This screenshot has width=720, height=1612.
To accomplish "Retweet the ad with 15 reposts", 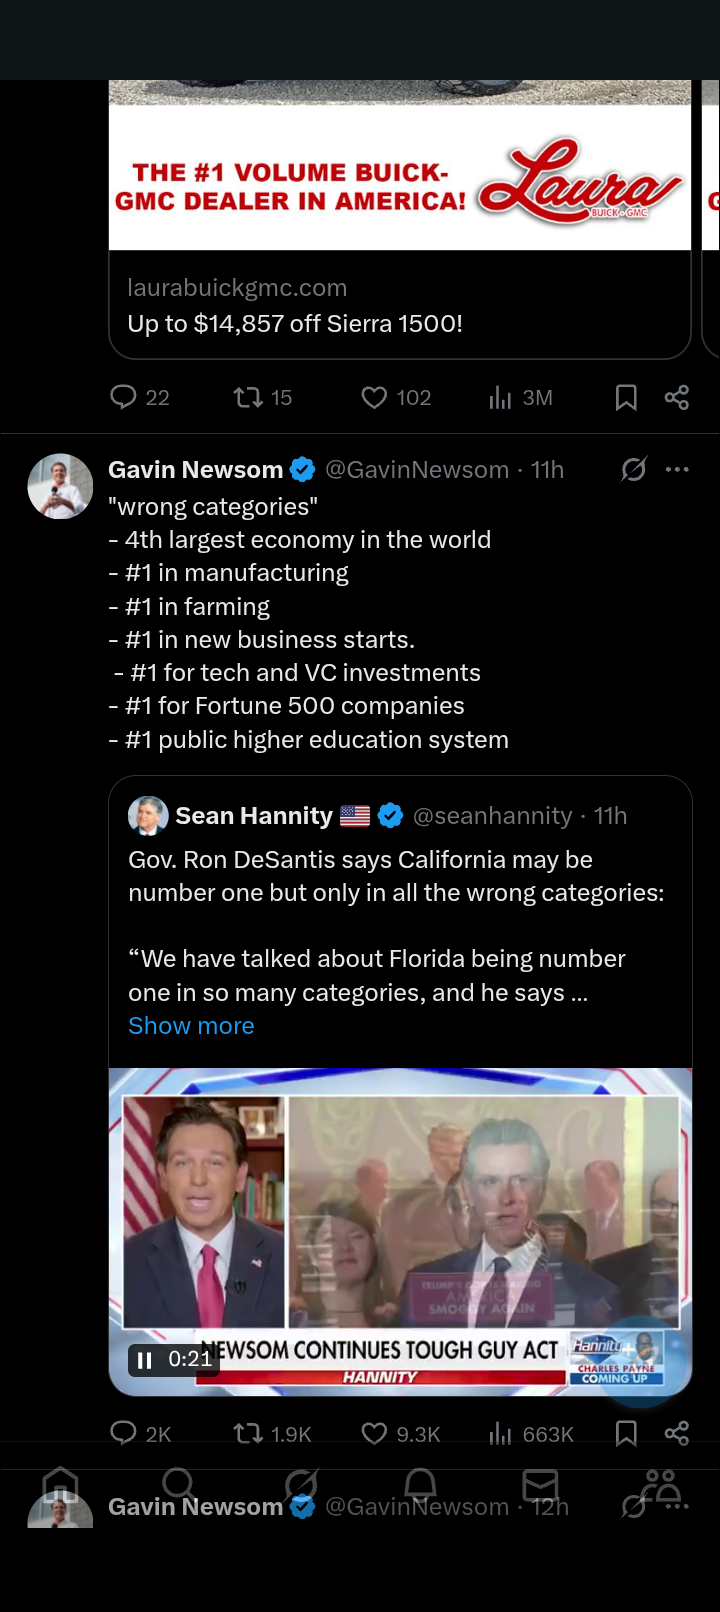I will pyautogui.click(x=248, y=398).
